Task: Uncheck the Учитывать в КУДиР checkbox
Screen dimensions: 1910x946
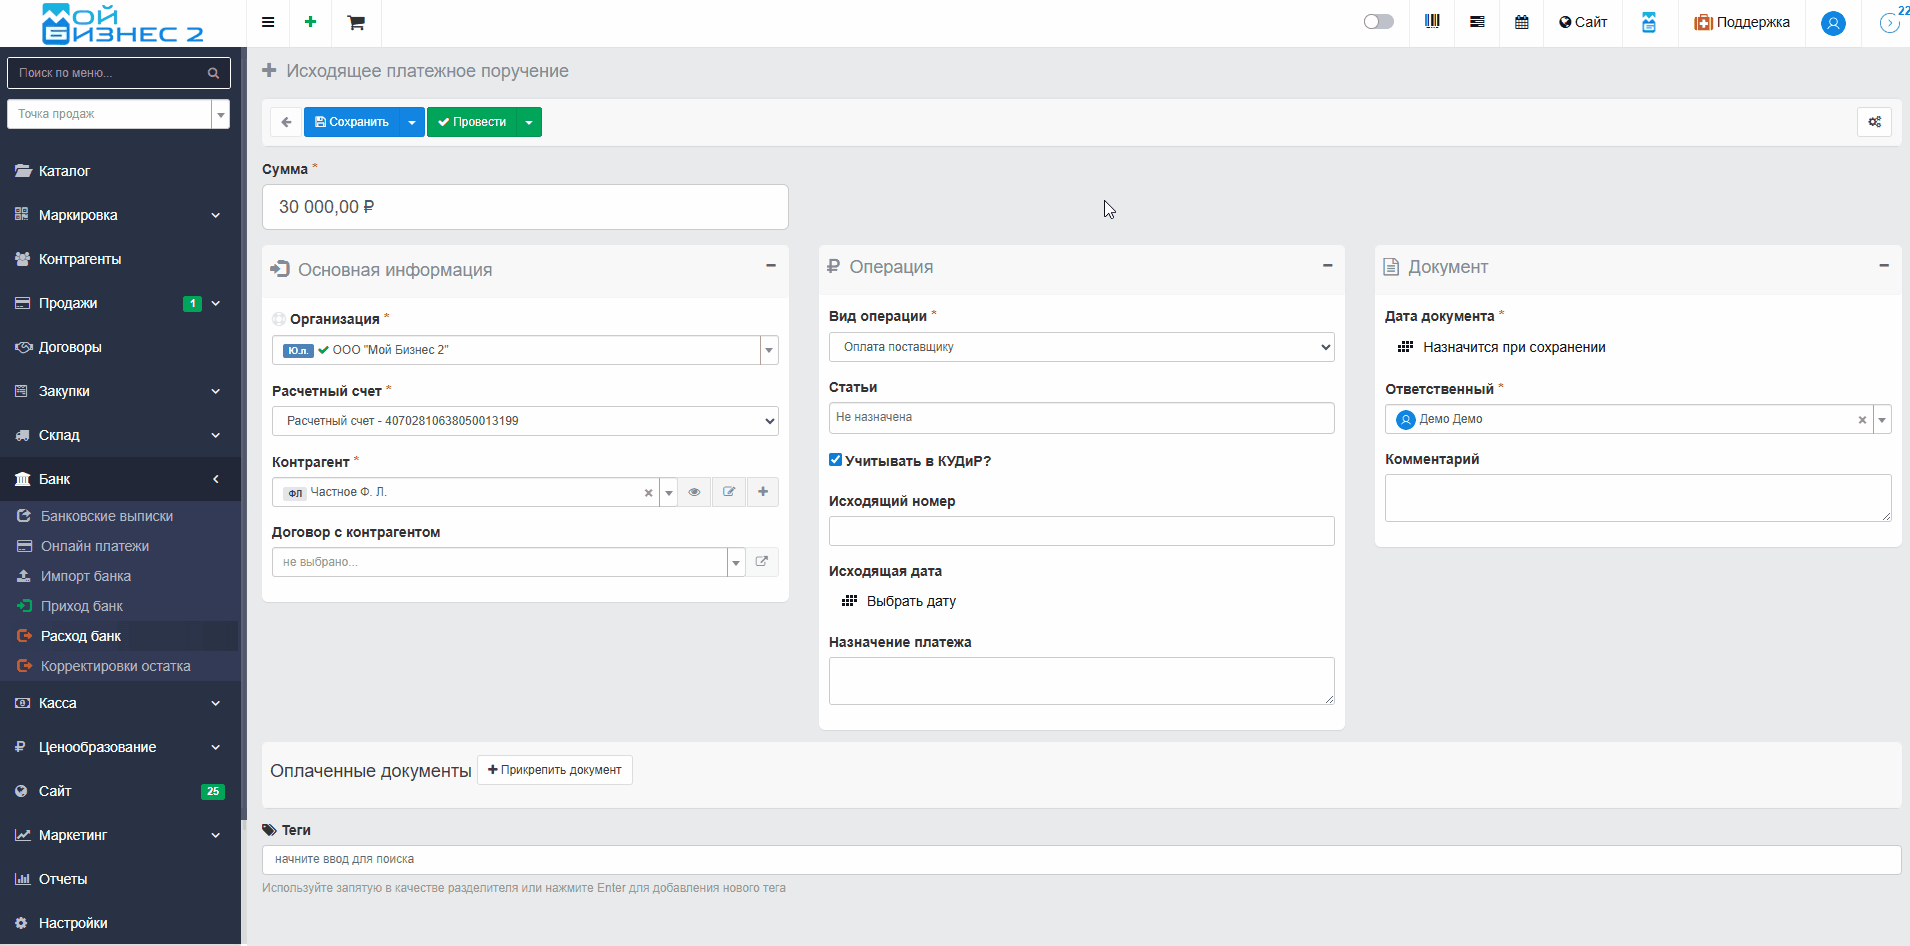Action: pos(835,460)
